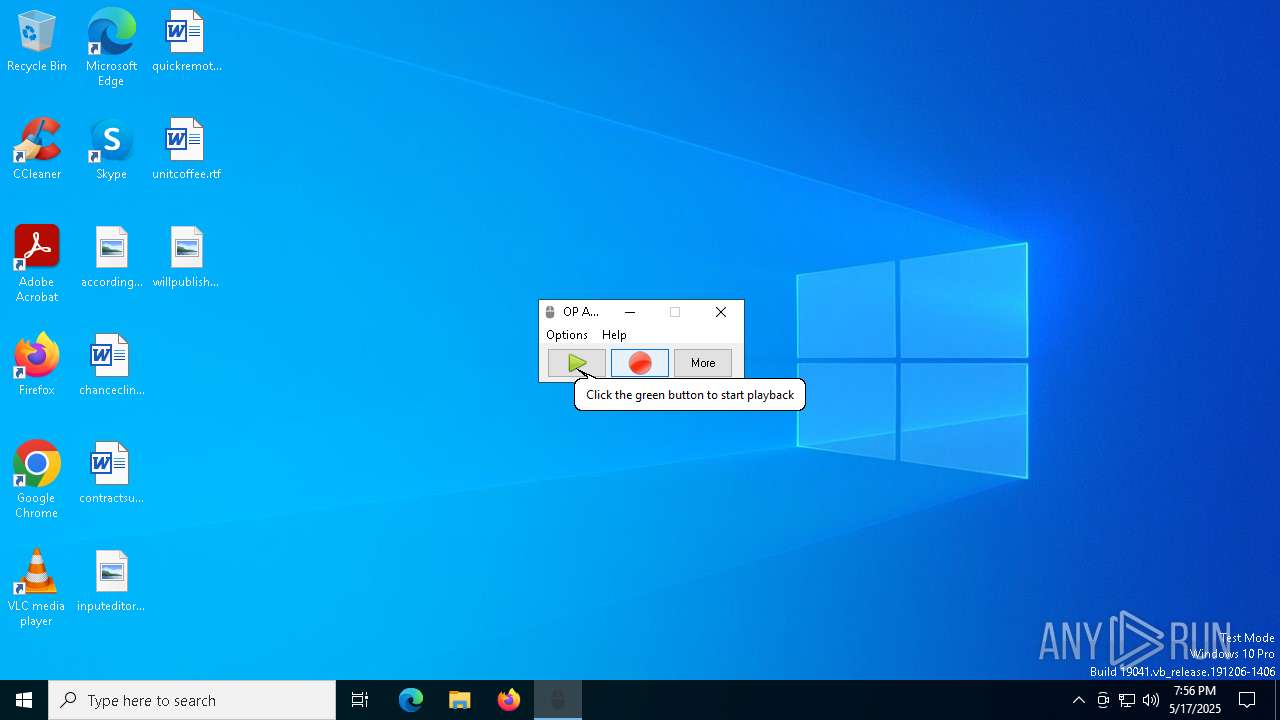Launch Microsoft Edge from the taskbar
1280x720 pixels.
[411, 700]
